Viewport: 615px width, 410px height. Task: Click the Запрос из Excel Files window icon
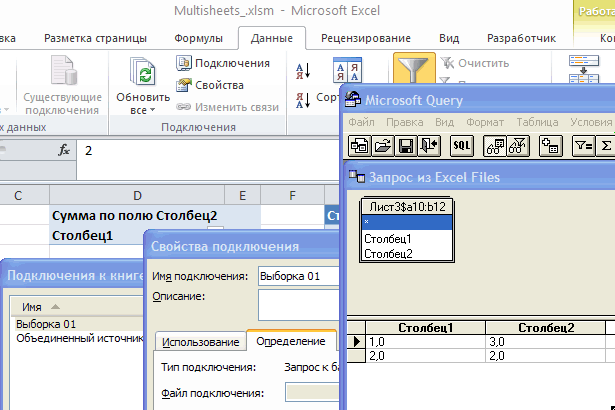pyautogui.click(x=357, y=176)
